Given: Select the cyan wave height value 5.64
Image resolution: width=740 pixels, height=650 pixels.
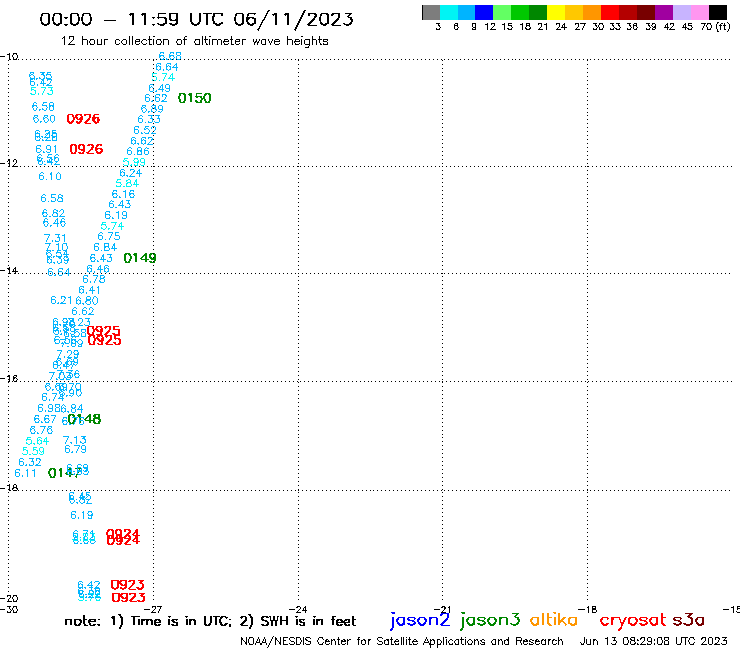Looking at the screenshot, I should pyautogui.click(x=37, y=441).
